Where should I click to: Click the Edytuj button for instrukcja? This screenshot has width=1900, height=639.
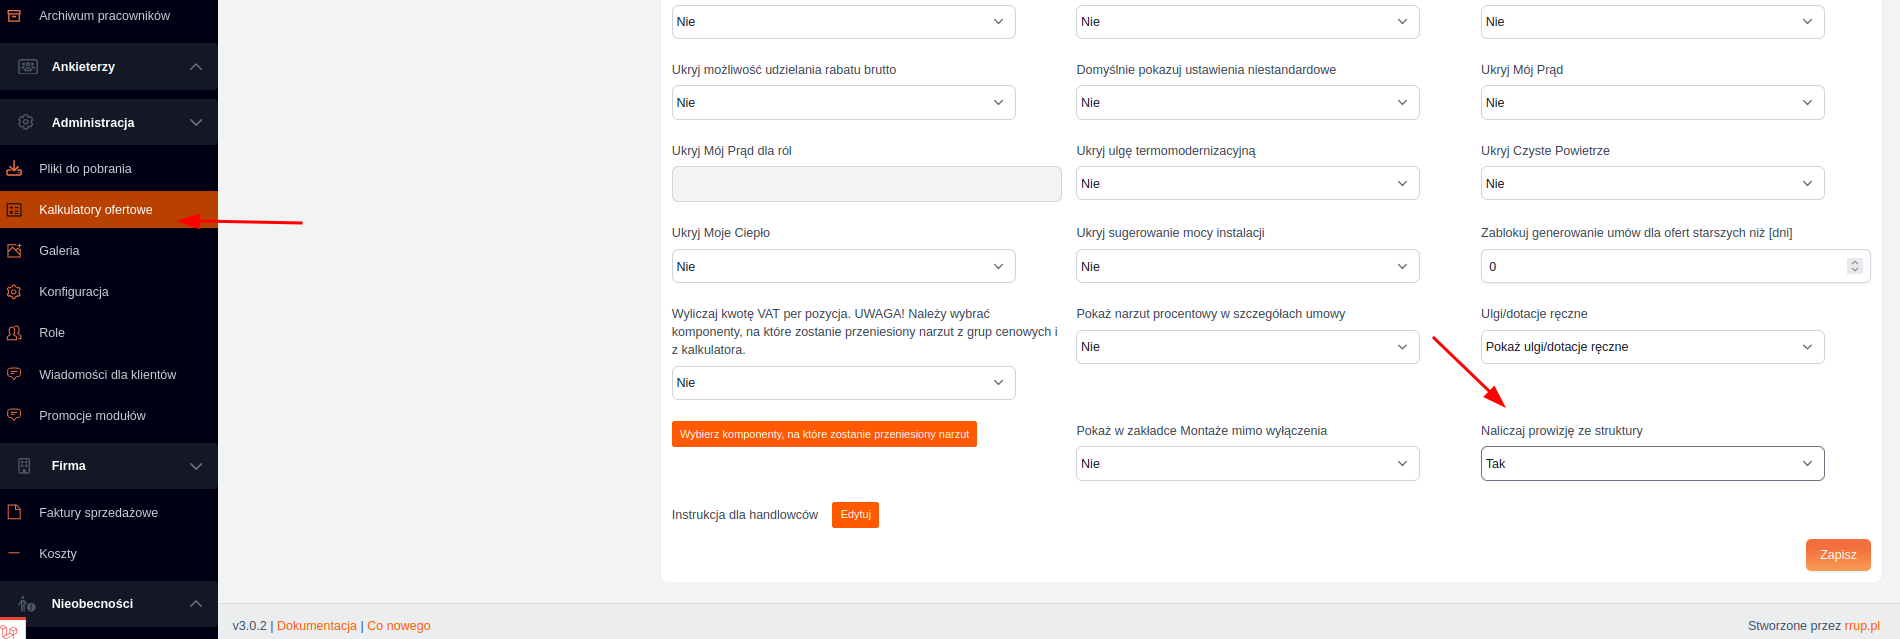pos(855,515)
